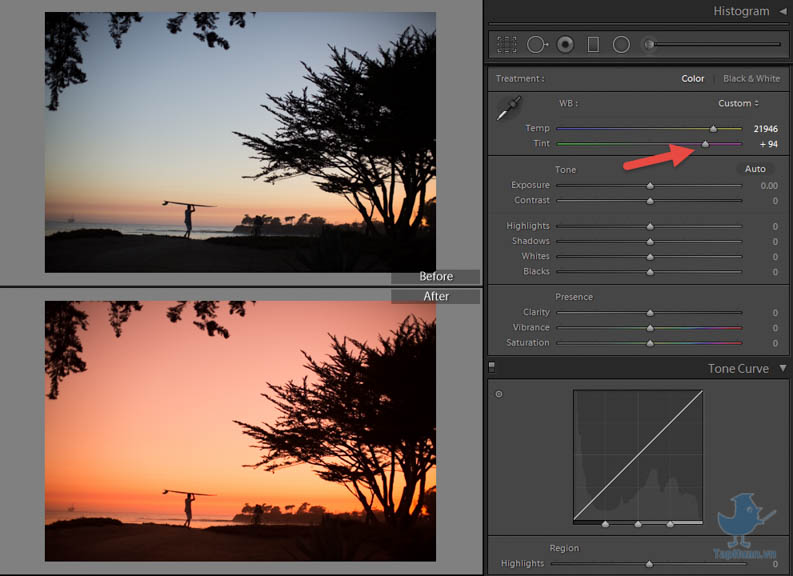Activate the Tone Curve targeted adjustment tool
The image size is (793, 576).
click(x=499, y=394)
